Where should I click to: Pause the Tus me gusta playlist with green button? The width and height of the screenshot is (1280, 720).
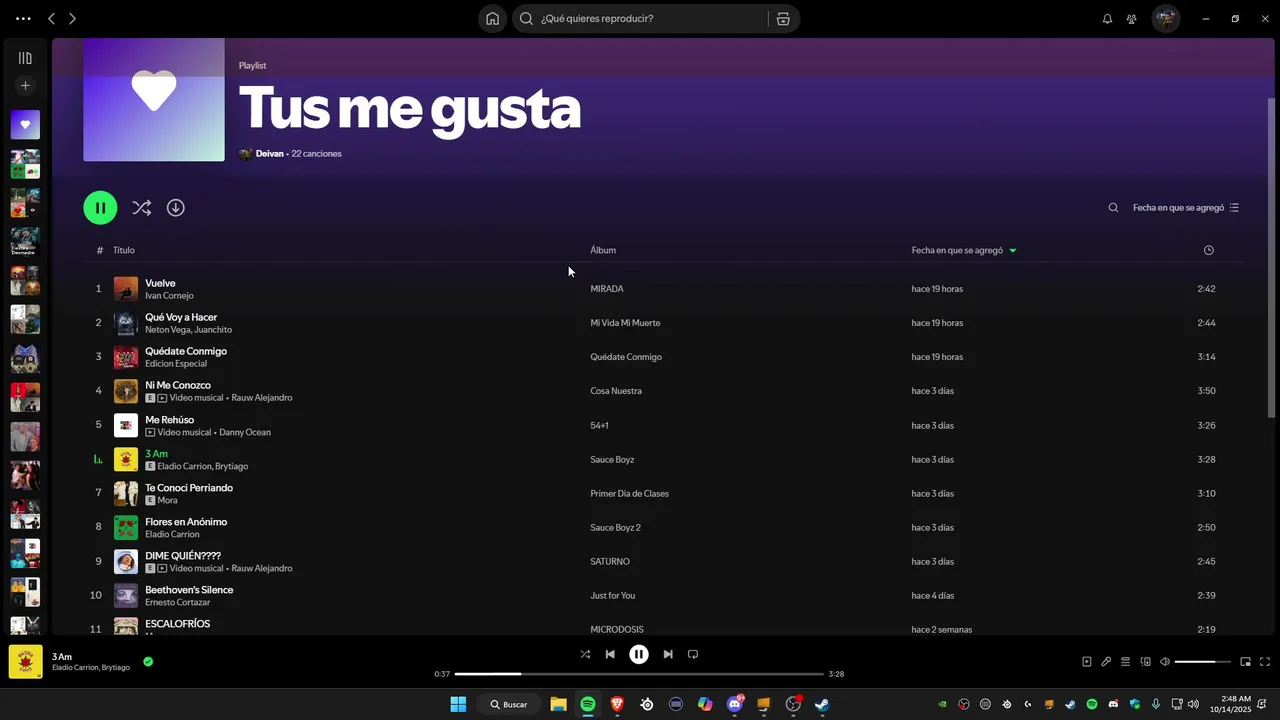100,208
